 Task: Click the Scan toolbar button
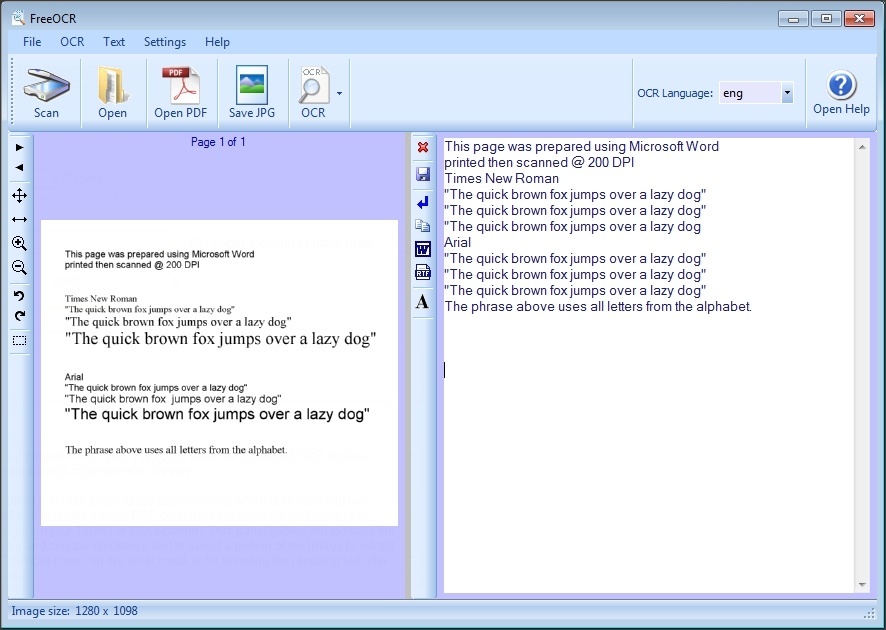tap(46, 93)
